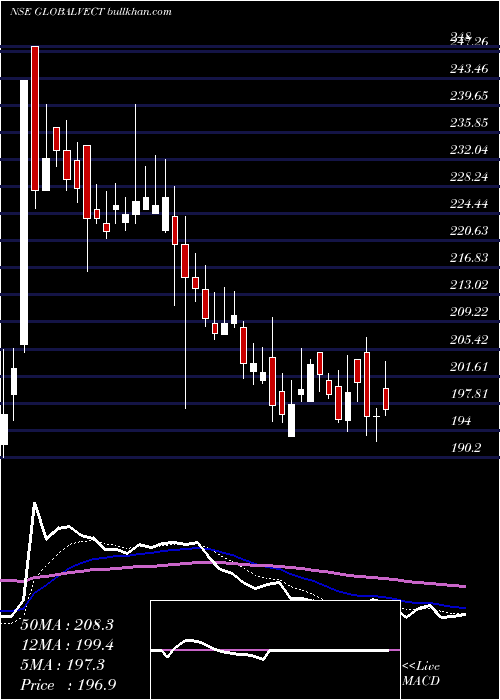Click the Price : 196.9 readout

pos(68,685)
